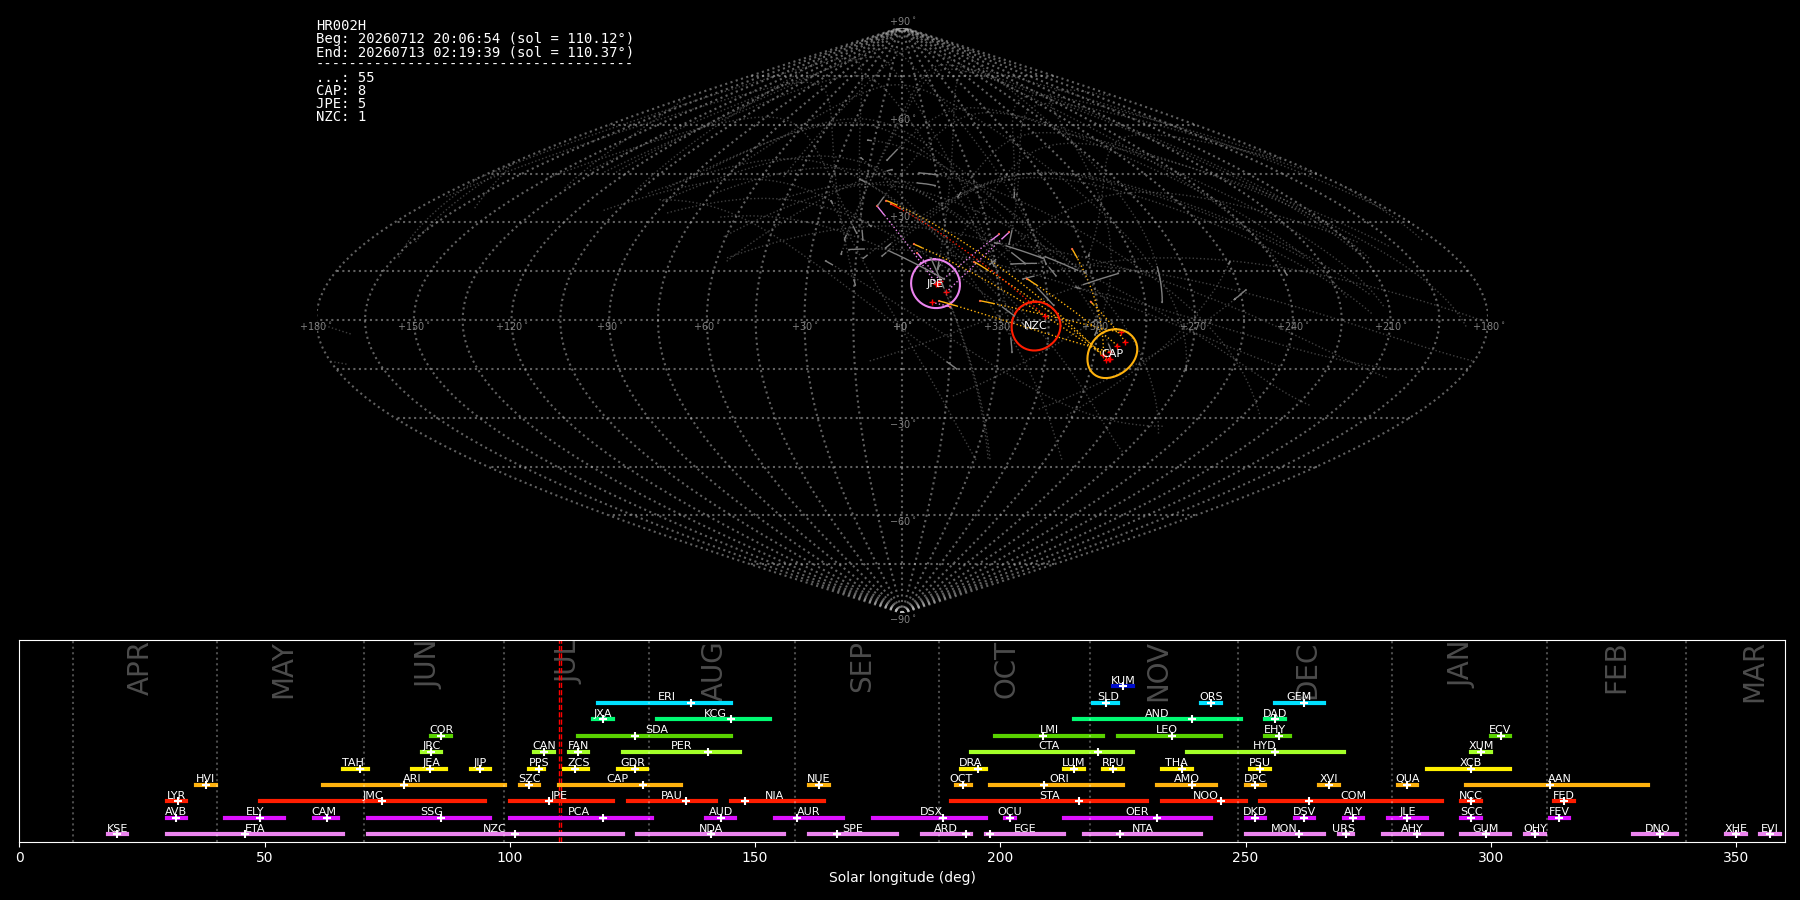Image resolution: width=1800 pixels, height=900 pixels.
Task: Click the red NIA shower bar
Action: (x=777, y=801)
